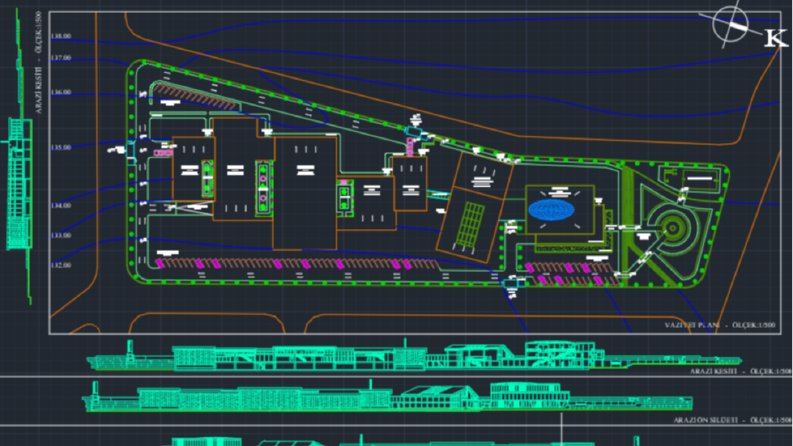The width and height of the screenshot is (793, 446).
Task: Click the 132.00 contour elevation label
Action: pyautogui.click(x=61, y=265)
